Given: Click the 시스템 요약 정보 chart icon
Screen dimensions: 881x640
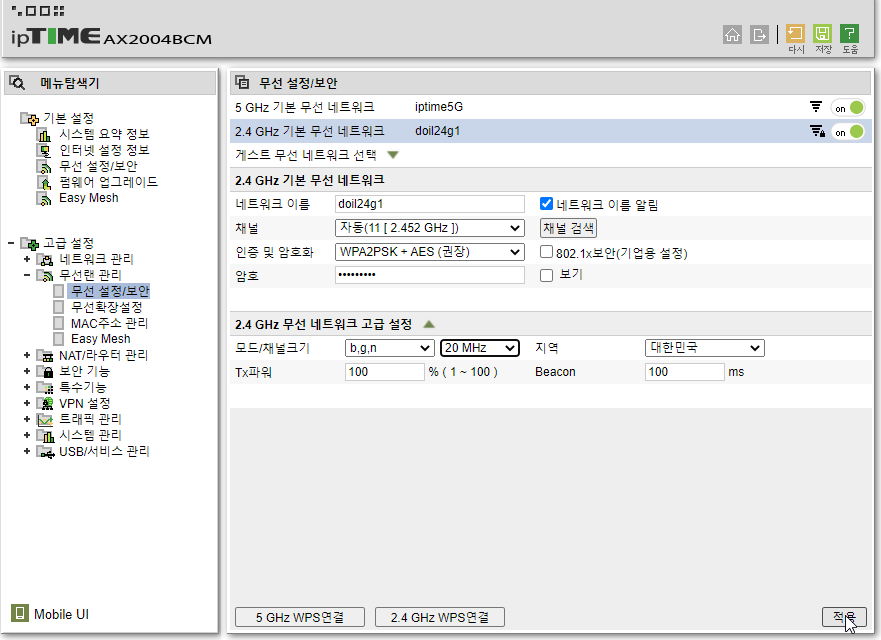Looking at the screenshot, I should pos(44,135).
